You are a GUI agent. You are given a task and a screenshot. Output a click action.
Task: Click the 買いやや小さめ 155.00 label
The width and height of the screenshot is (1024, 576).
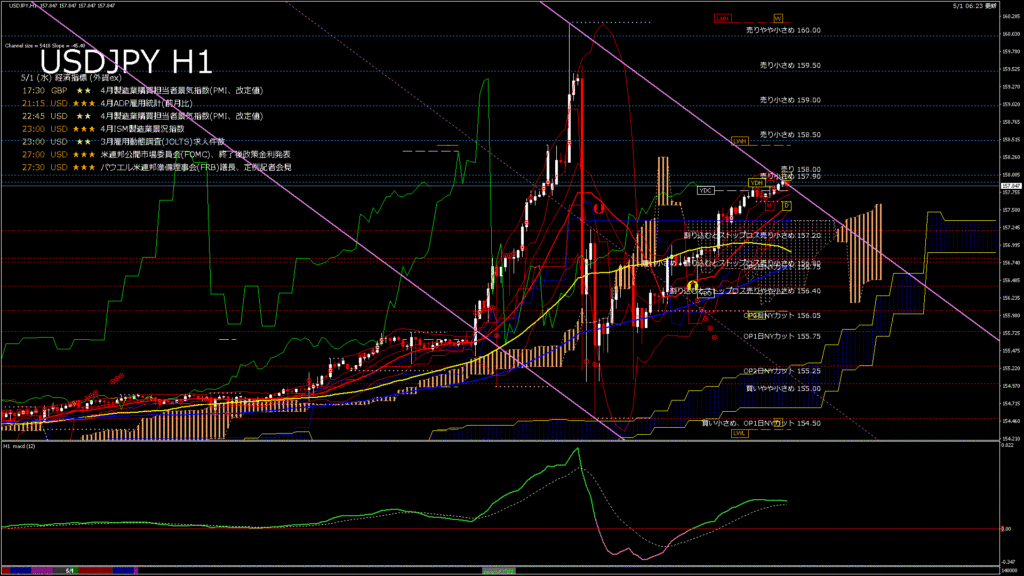click(x=784, y=389)
